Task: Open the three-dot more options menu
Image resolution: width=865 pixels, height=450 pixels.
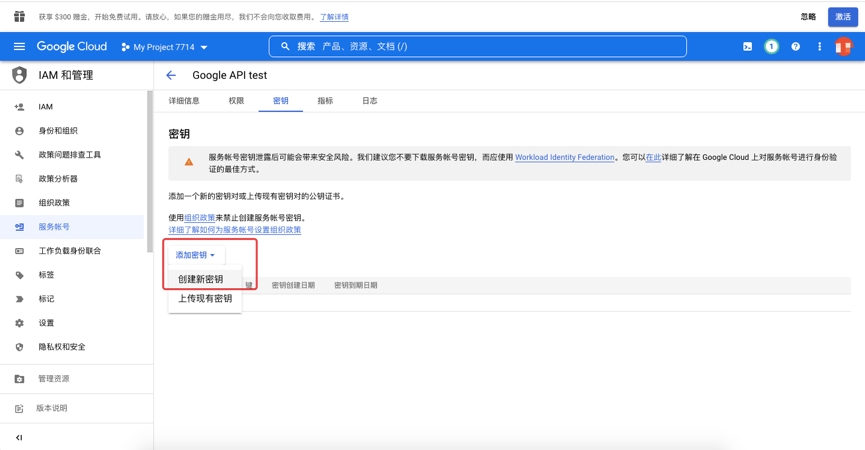Action: pos(819,47)
